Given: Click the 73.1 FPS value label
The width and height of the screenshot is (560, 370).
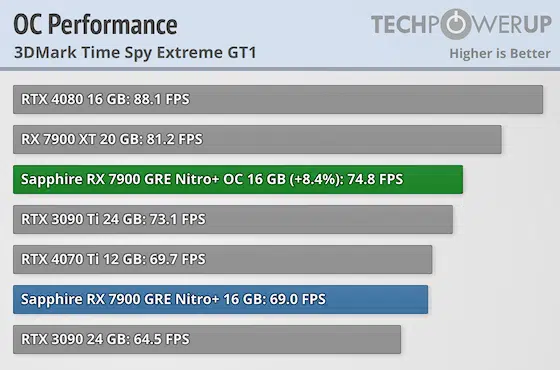Looking at the screenshot, I should coord(178,219).
